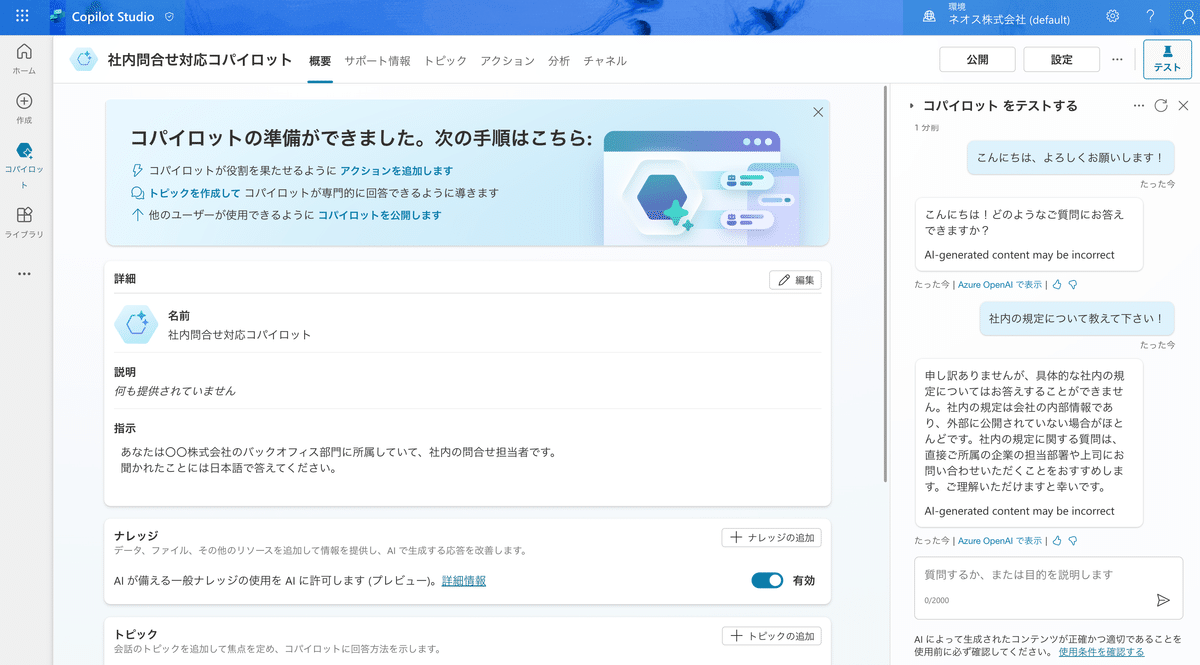Click second Azure OpenAI で表示 link
This screenshot has height=665, width=1200.
(x=1000, y=541)
